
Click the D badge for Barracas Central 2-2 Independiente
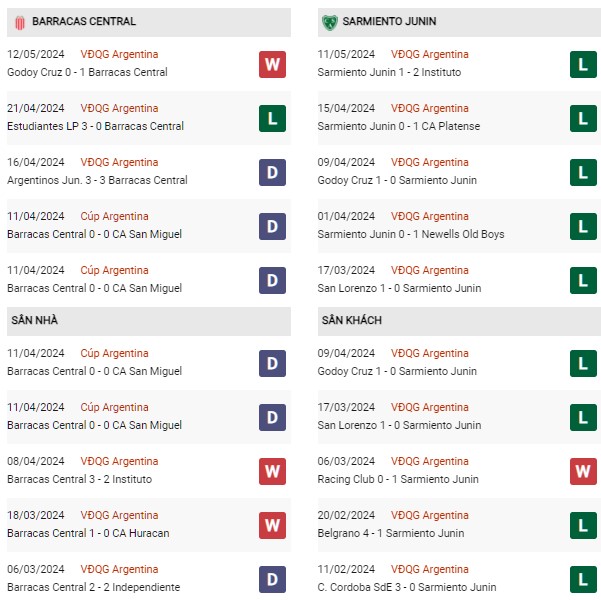[272, 579]
